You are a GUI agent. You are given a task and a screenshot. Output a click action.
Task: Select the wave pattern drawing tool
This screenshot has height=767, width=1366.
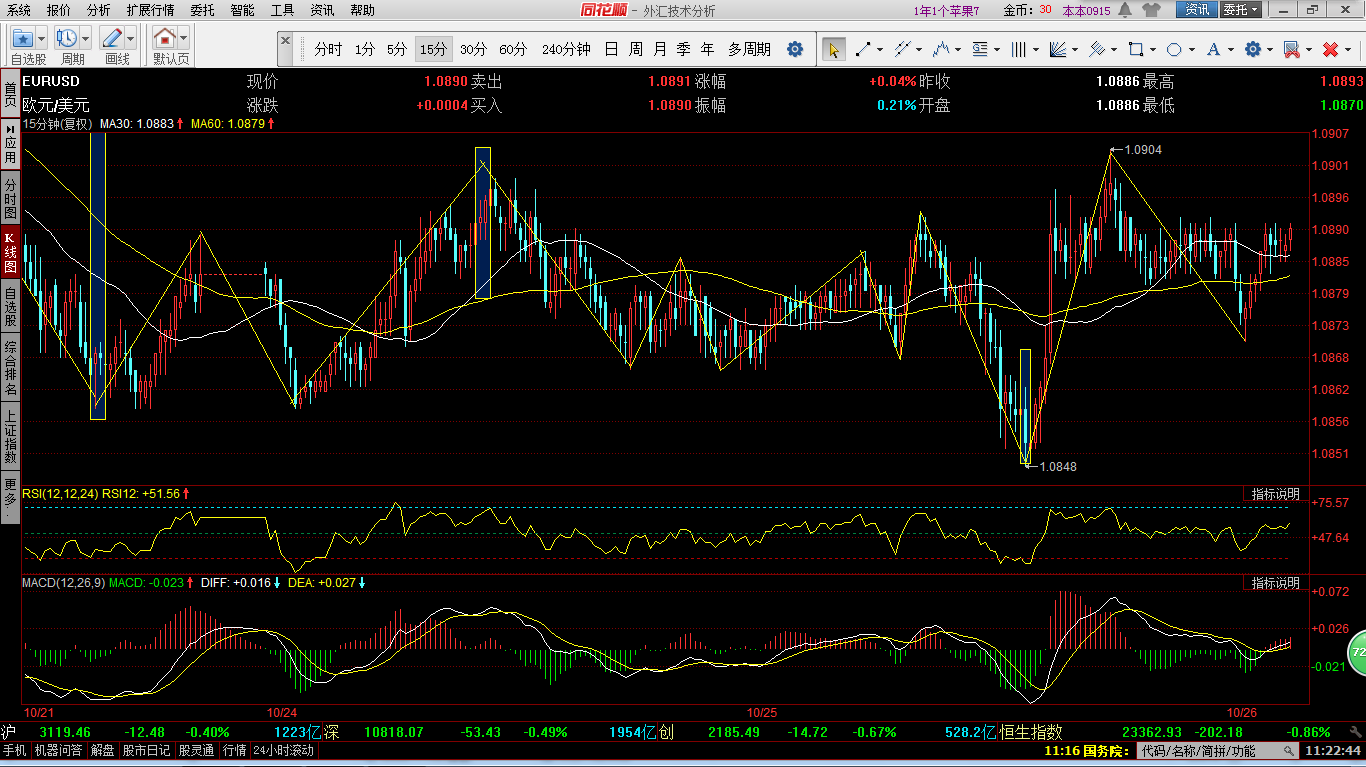pos(941,49)
